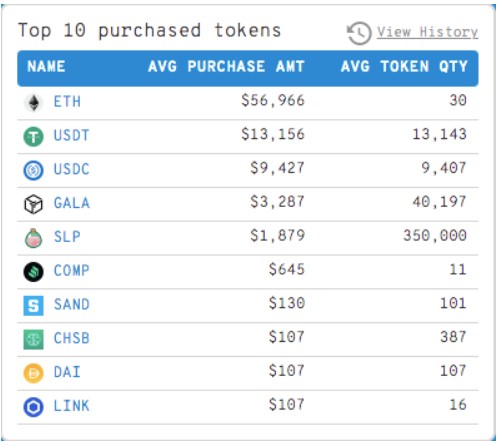Open the USDT token name link
Image resolution: width=497 pixels, height=445 pixels.
pos(72,135)
